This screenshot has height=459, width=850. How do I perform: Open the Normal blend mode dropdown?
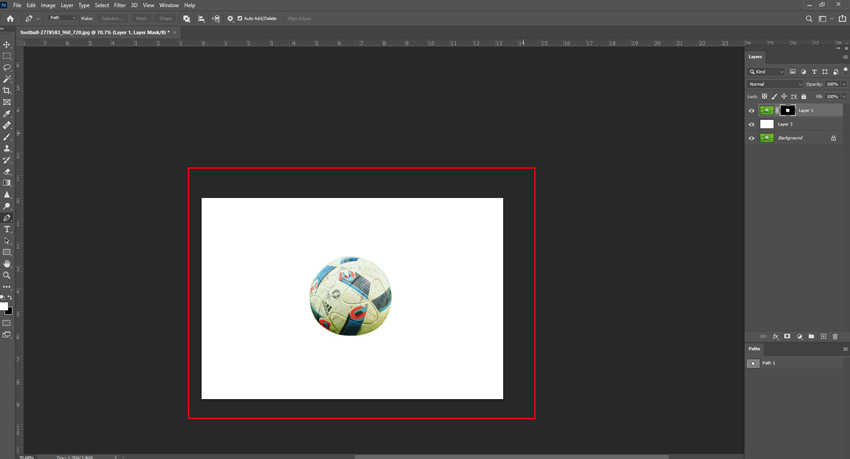click(775, 84)
